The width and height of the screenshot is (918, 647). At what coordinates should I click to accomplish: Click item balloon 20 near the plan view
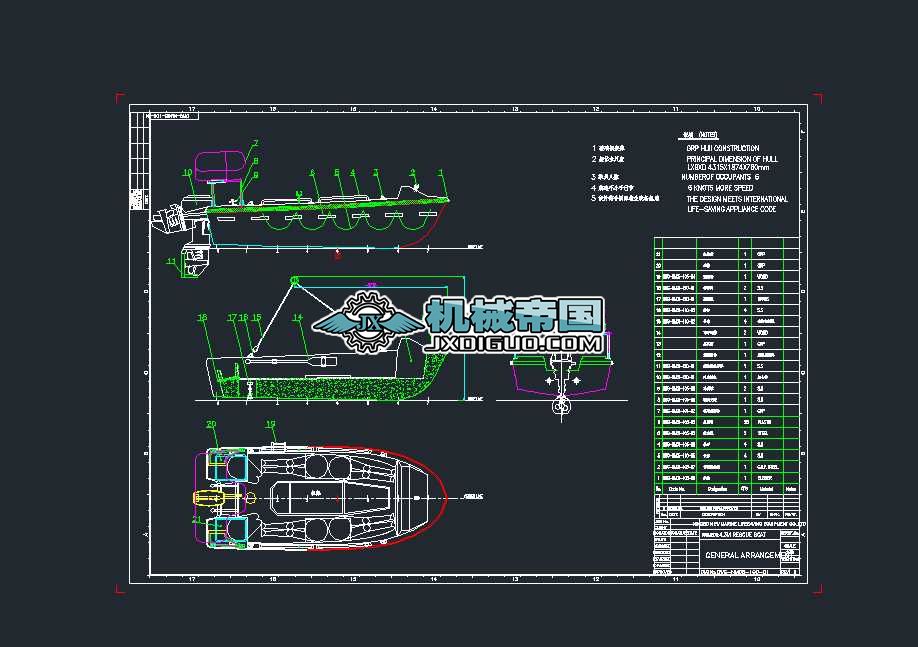(x=210, y=423)
